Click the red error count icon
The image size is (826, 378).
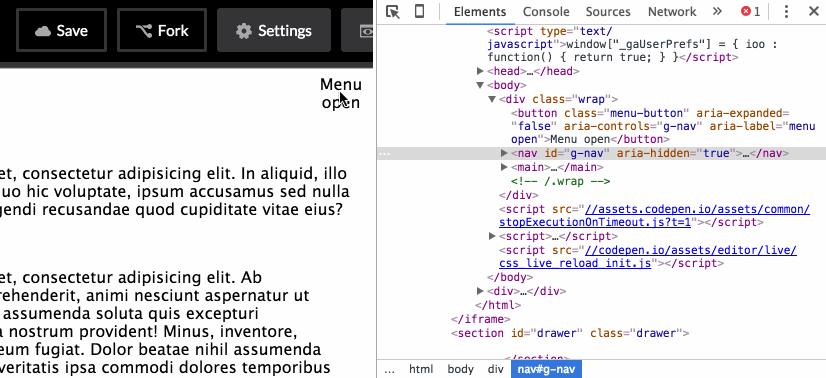[746, 11]
